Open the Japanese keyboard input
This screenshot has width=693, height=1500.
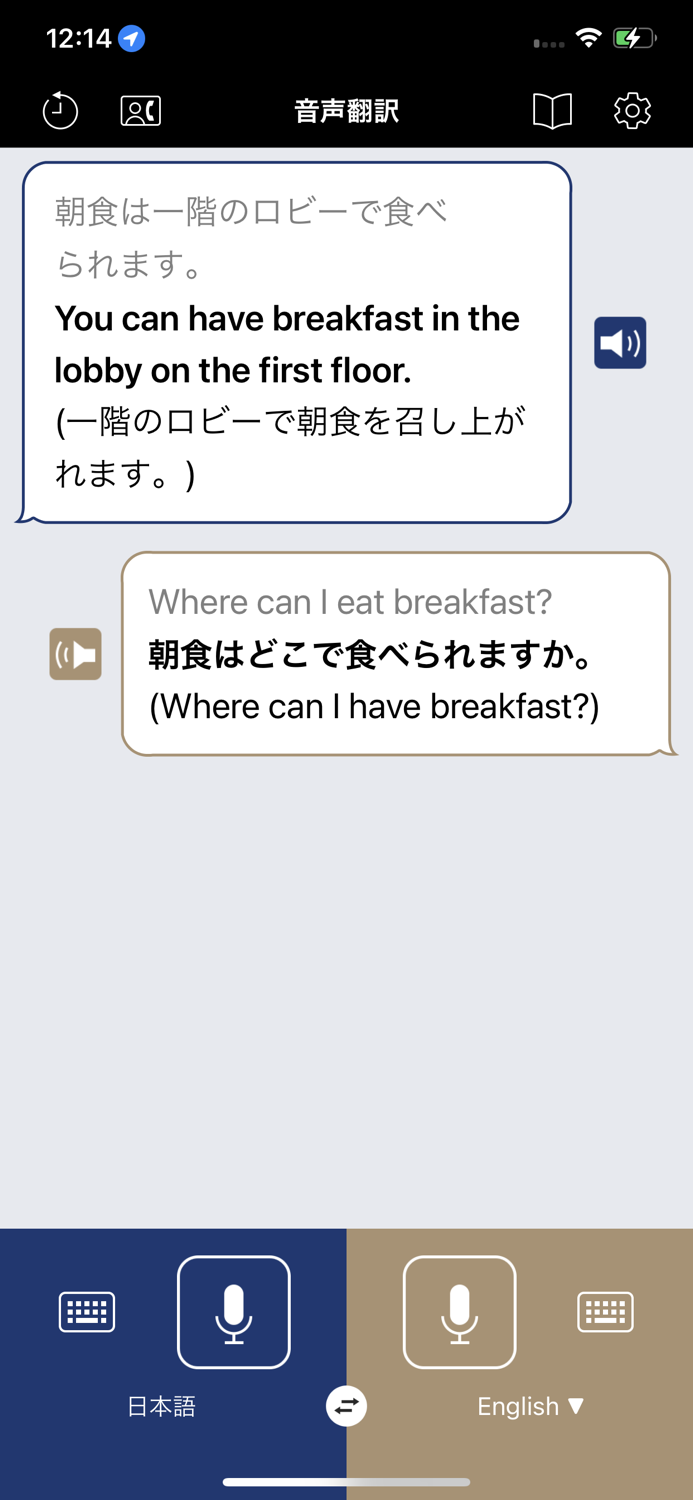87,1312
